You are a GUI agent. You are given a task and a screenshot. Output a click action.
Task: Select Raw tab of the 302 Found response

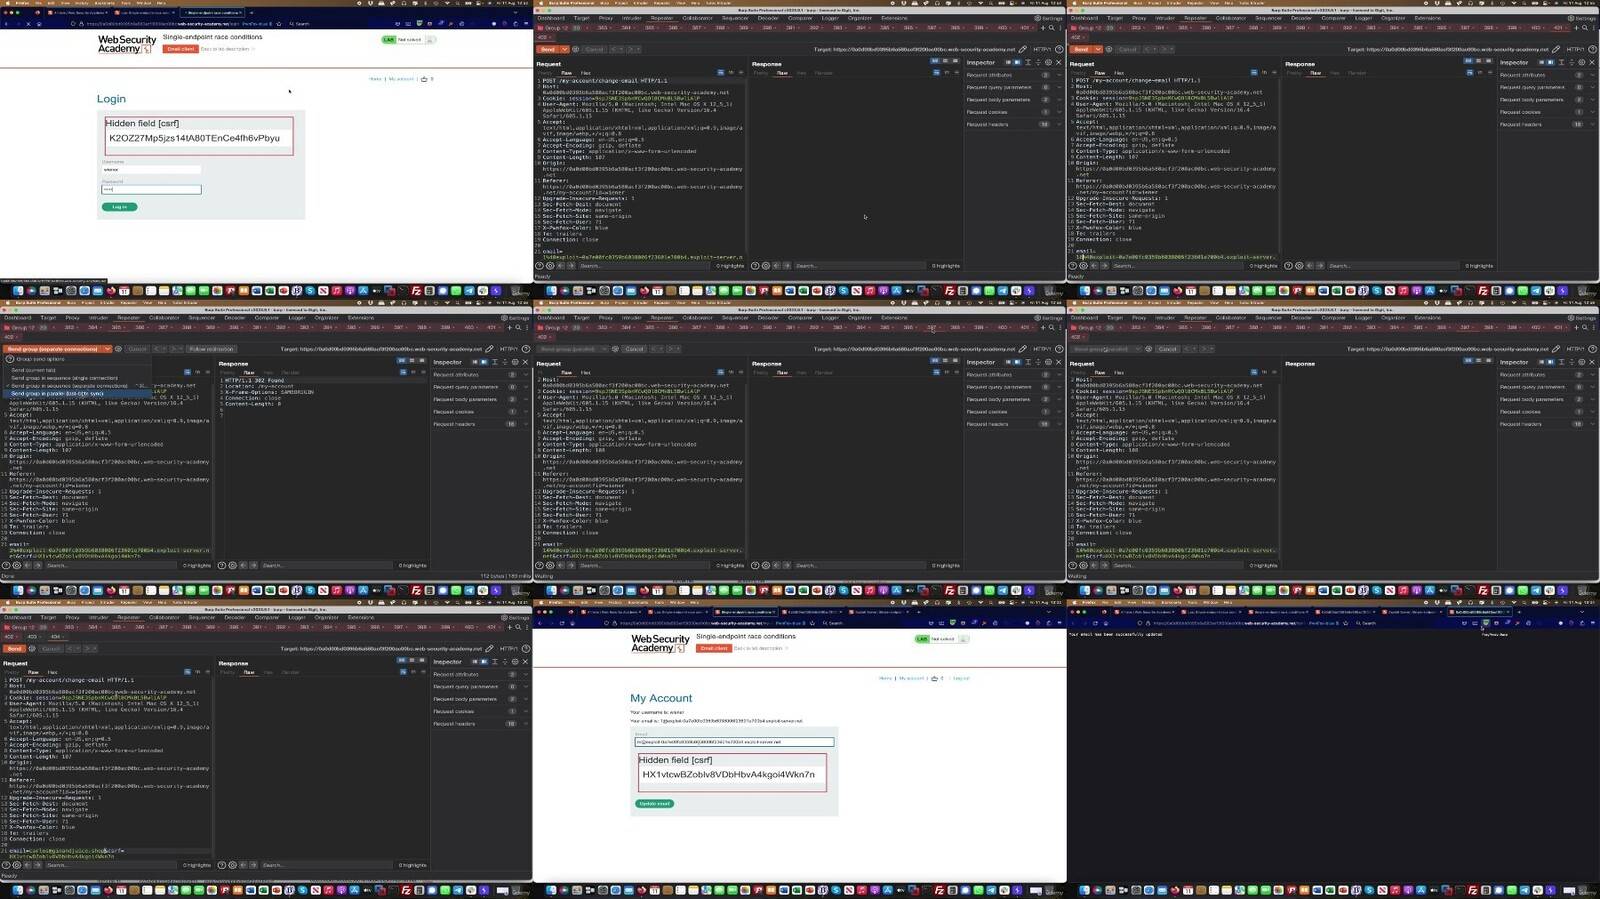pos(249,373)
